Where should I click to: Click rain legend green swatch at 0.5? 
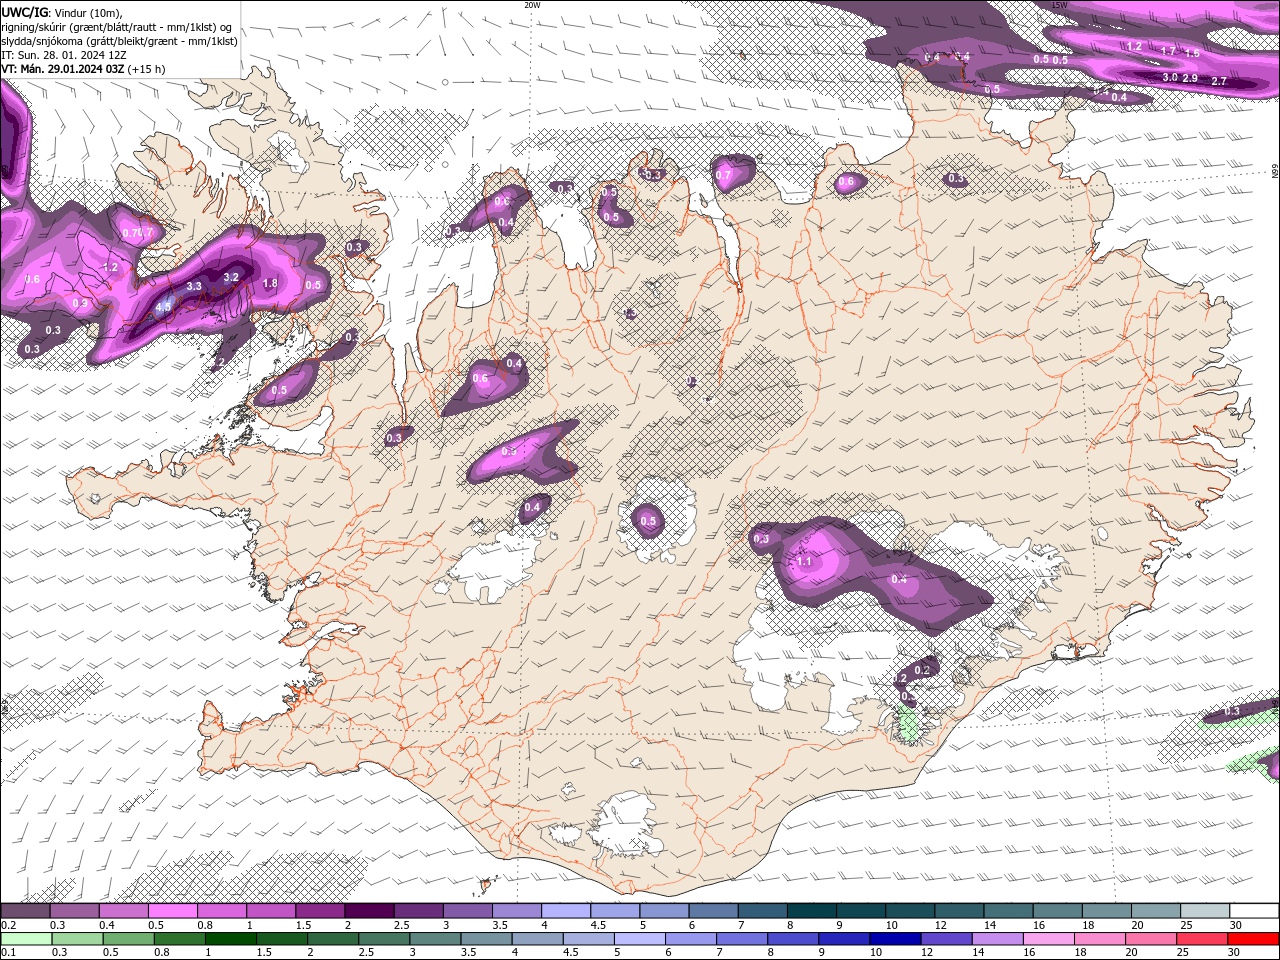tap(128, 939)
